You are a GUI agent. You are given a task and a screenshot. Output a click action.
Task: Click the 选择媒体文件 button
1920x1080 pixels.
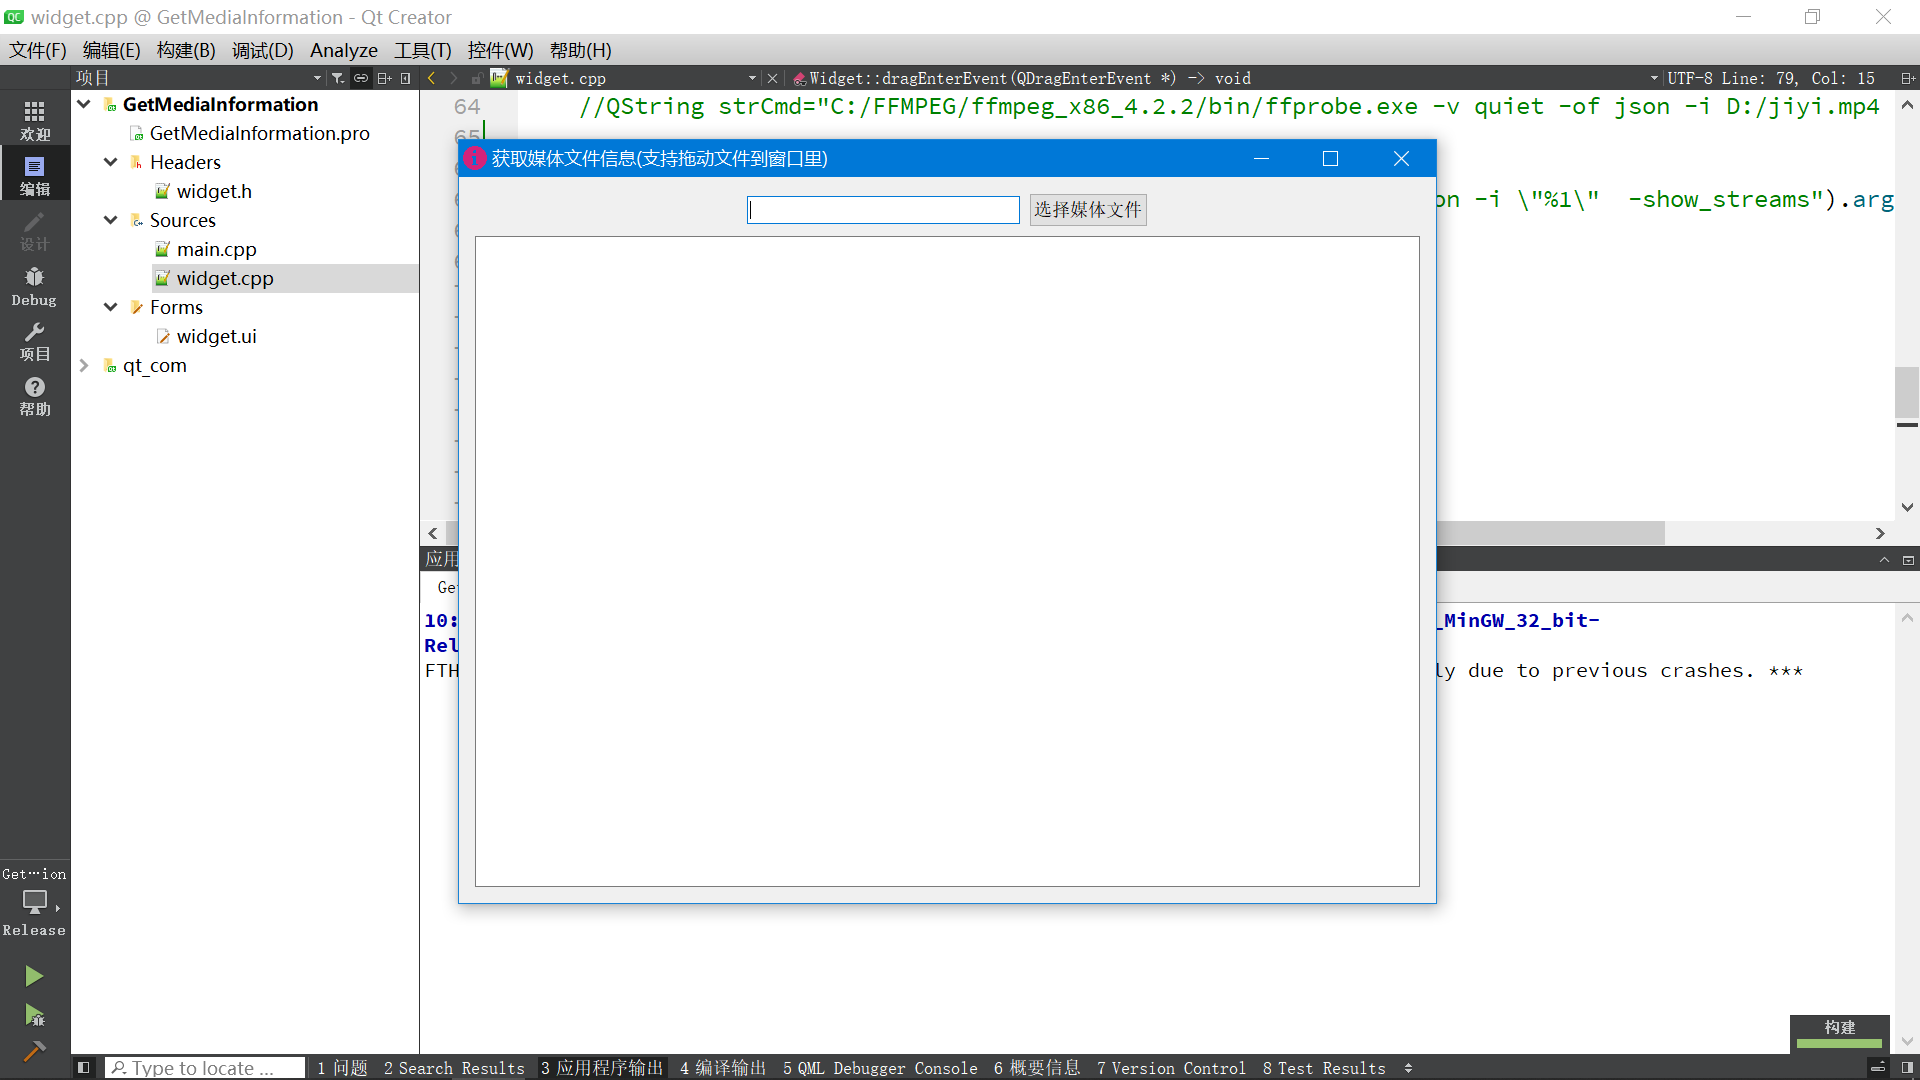coord(1087,209)
